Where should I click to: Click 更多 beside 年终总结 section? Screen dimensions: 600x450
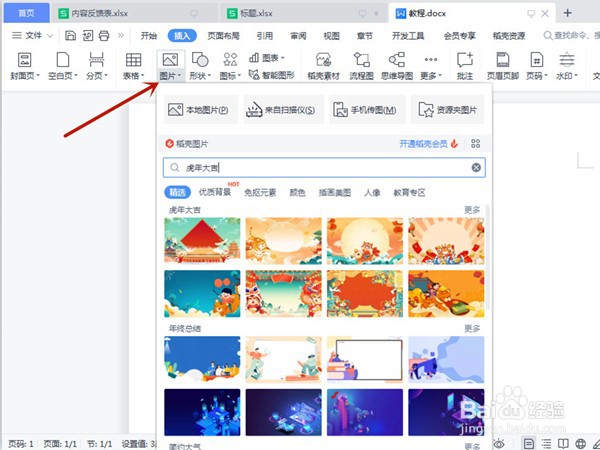coord(472,328)
